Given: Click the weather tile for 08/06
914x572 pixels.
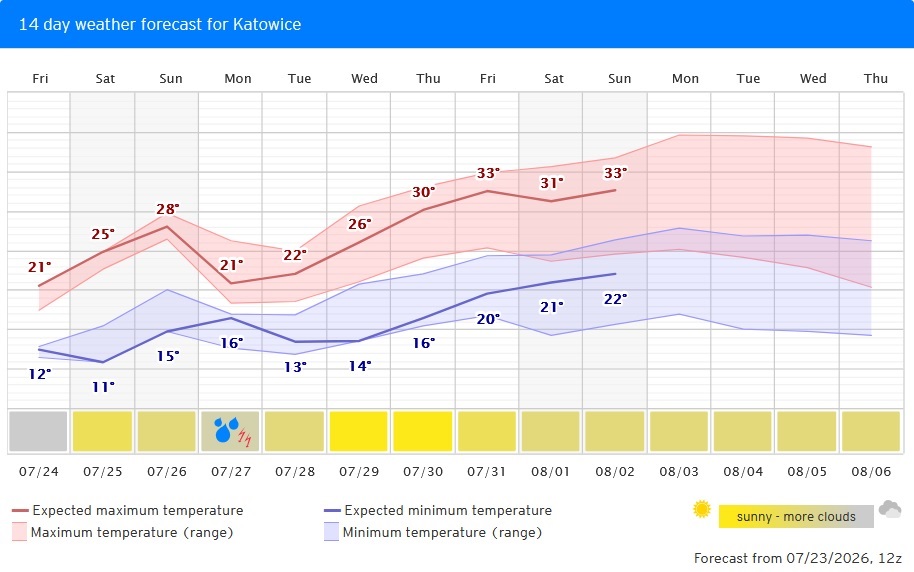Looking at the screenshot, I should [871, 431].
